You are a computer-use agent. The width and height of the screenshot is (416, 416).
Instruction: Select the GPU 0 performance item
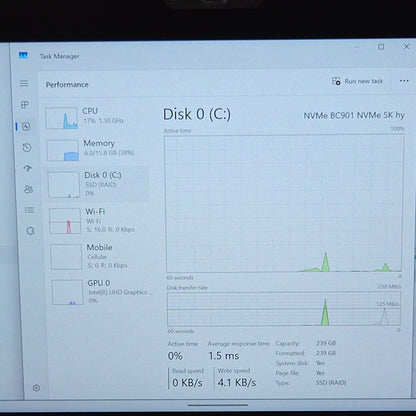pos(102,292)
